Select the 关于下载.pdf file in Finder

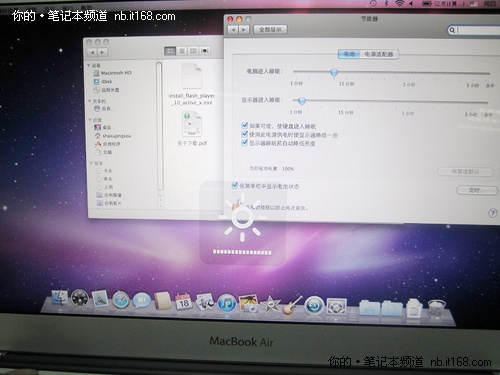[x=192, y=129]
